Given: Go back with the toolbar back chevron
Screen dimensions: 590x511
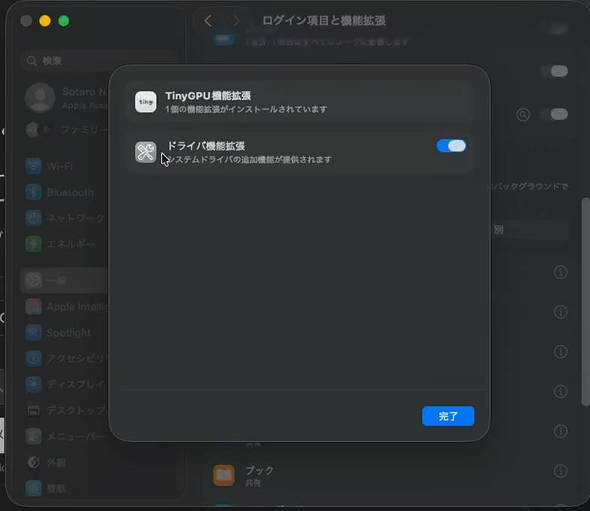Looking at the screenshot, I should [208, 21].
